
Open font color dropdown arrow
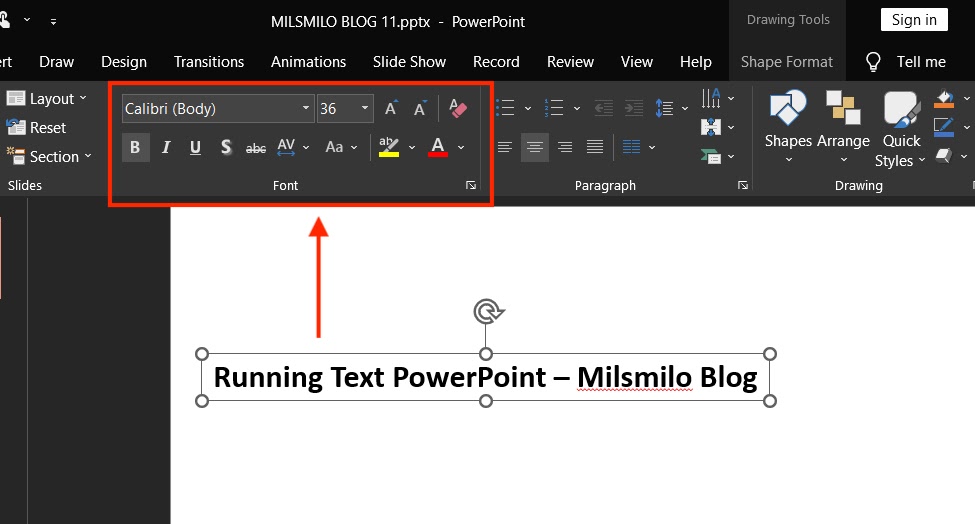pos(461,147)
